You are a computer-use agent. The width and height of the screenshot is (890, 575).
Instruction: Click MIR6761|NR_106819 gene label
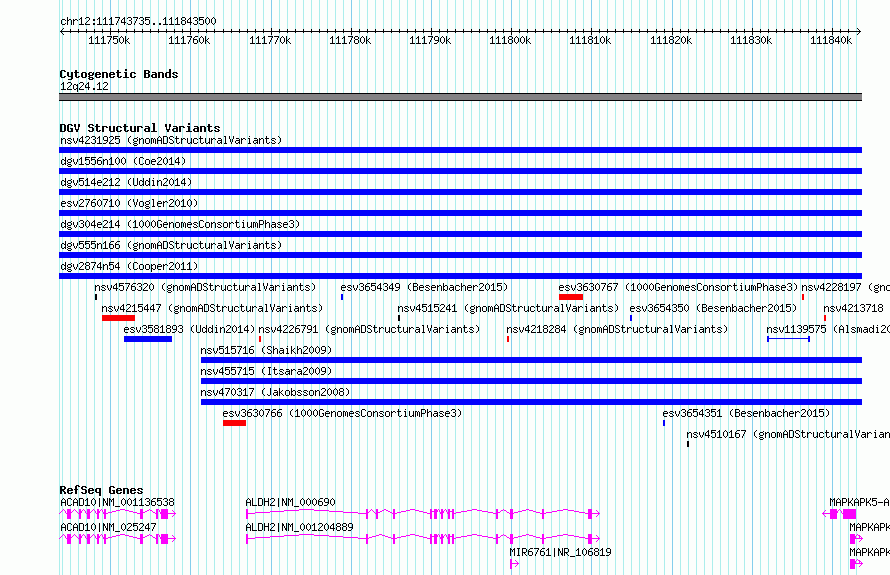tap(560, 552)
